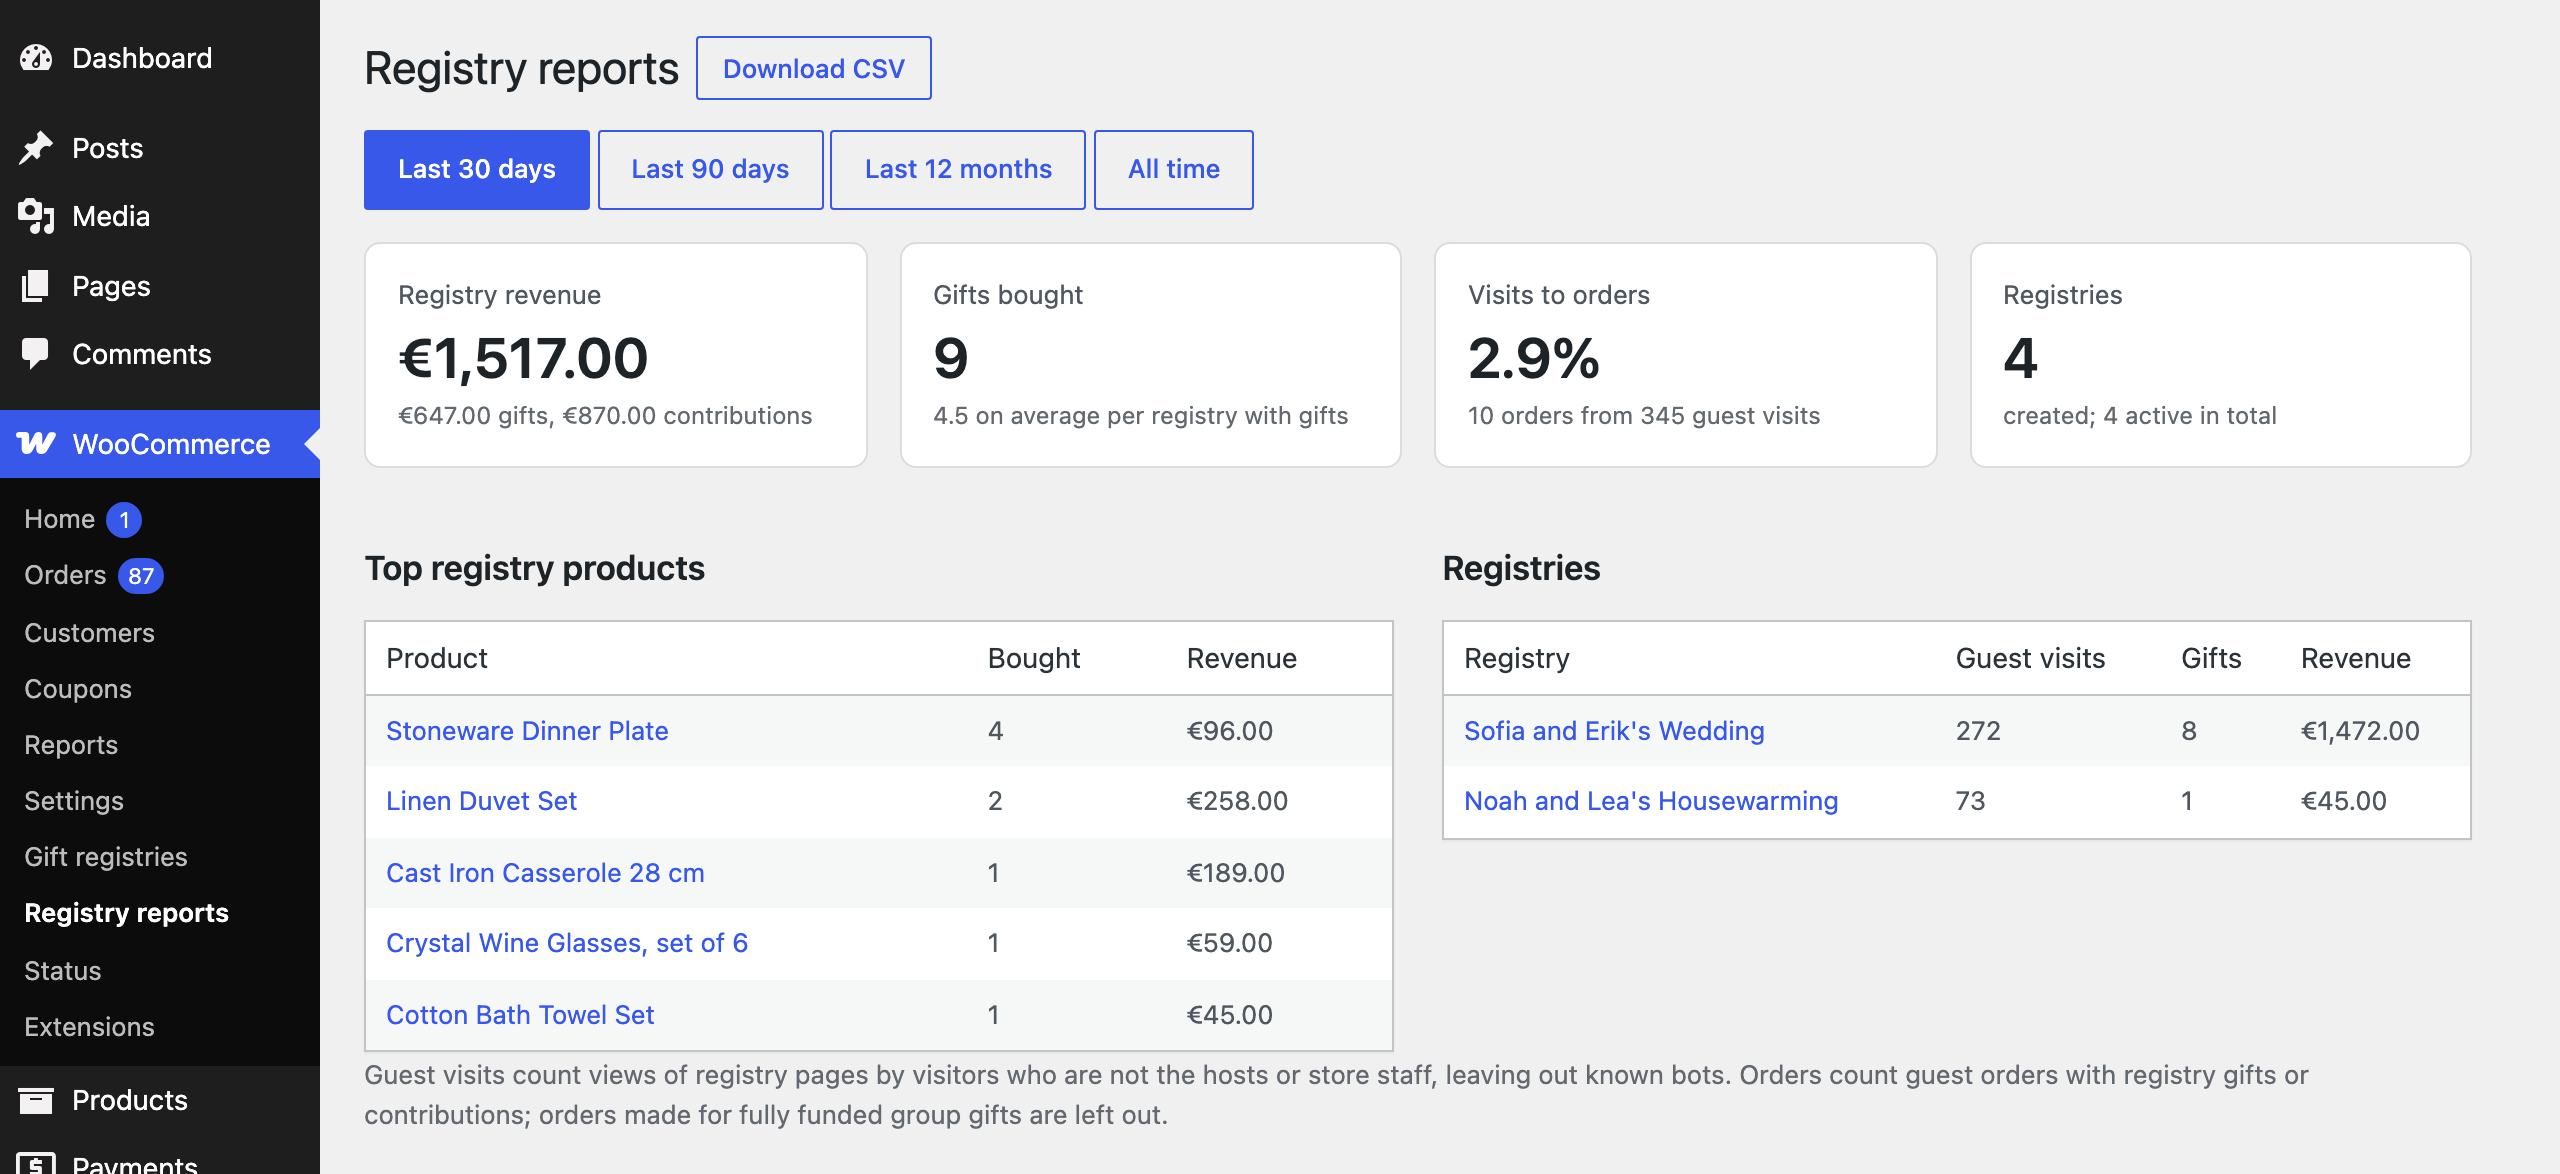
Task: Click the €1,517.00 registry revenue value
Action: [523, 358]
